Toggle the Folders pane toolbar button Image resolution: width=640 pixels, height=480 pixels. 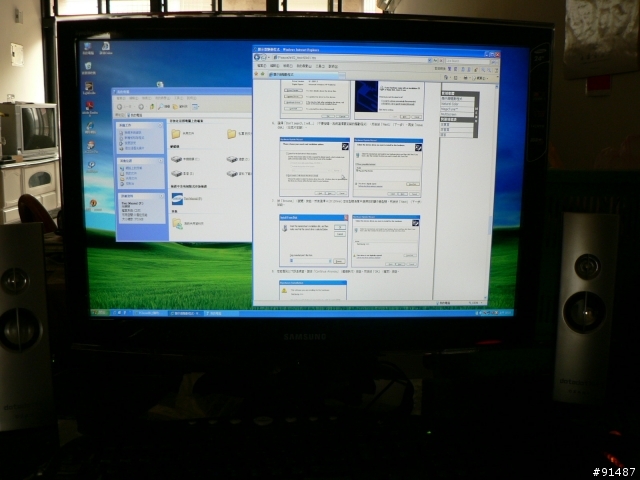180,107
